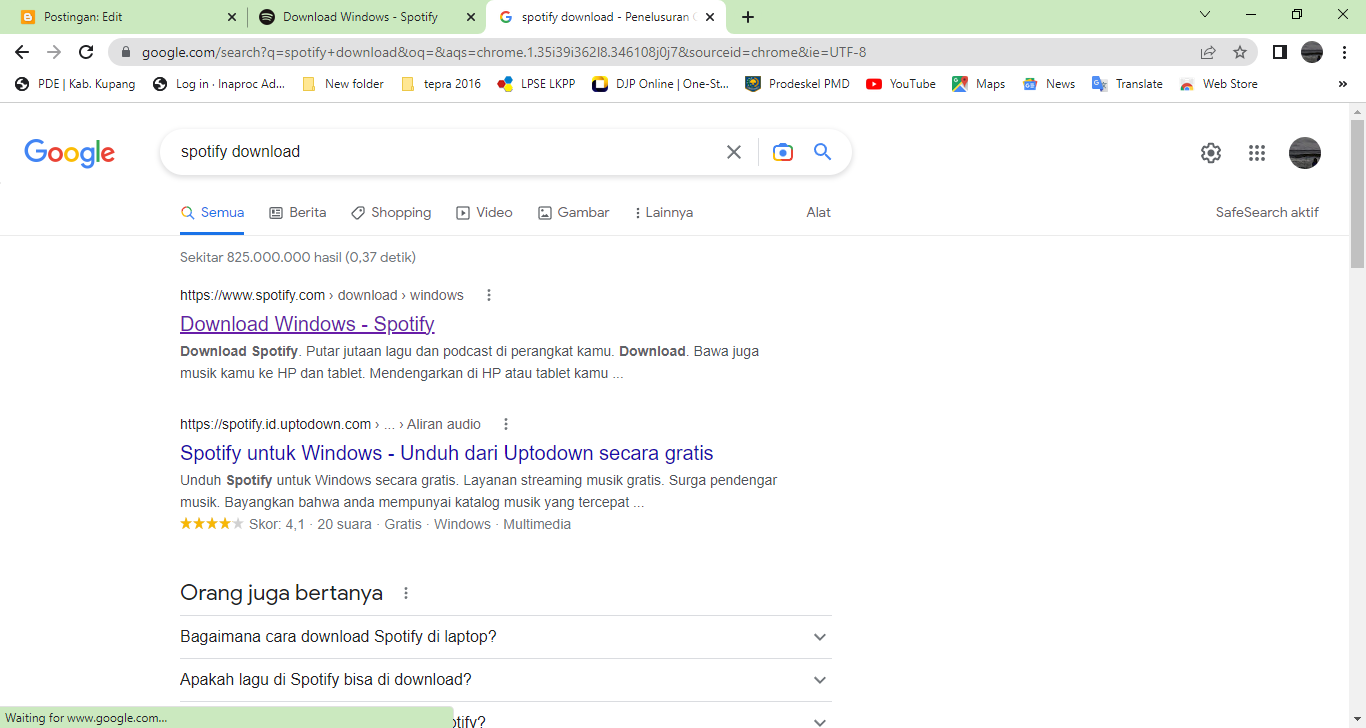Open the Chrome profile avatar in toolbar
This screenshot has height=728, width=1366.
click(1312, 52)
